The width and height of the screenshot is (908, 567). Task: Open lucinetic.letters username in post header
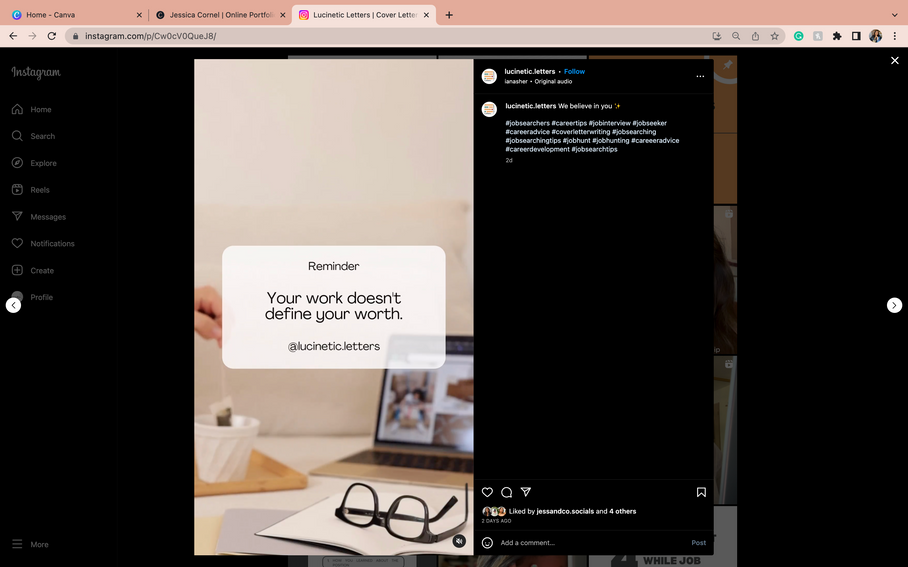(530, 72)
